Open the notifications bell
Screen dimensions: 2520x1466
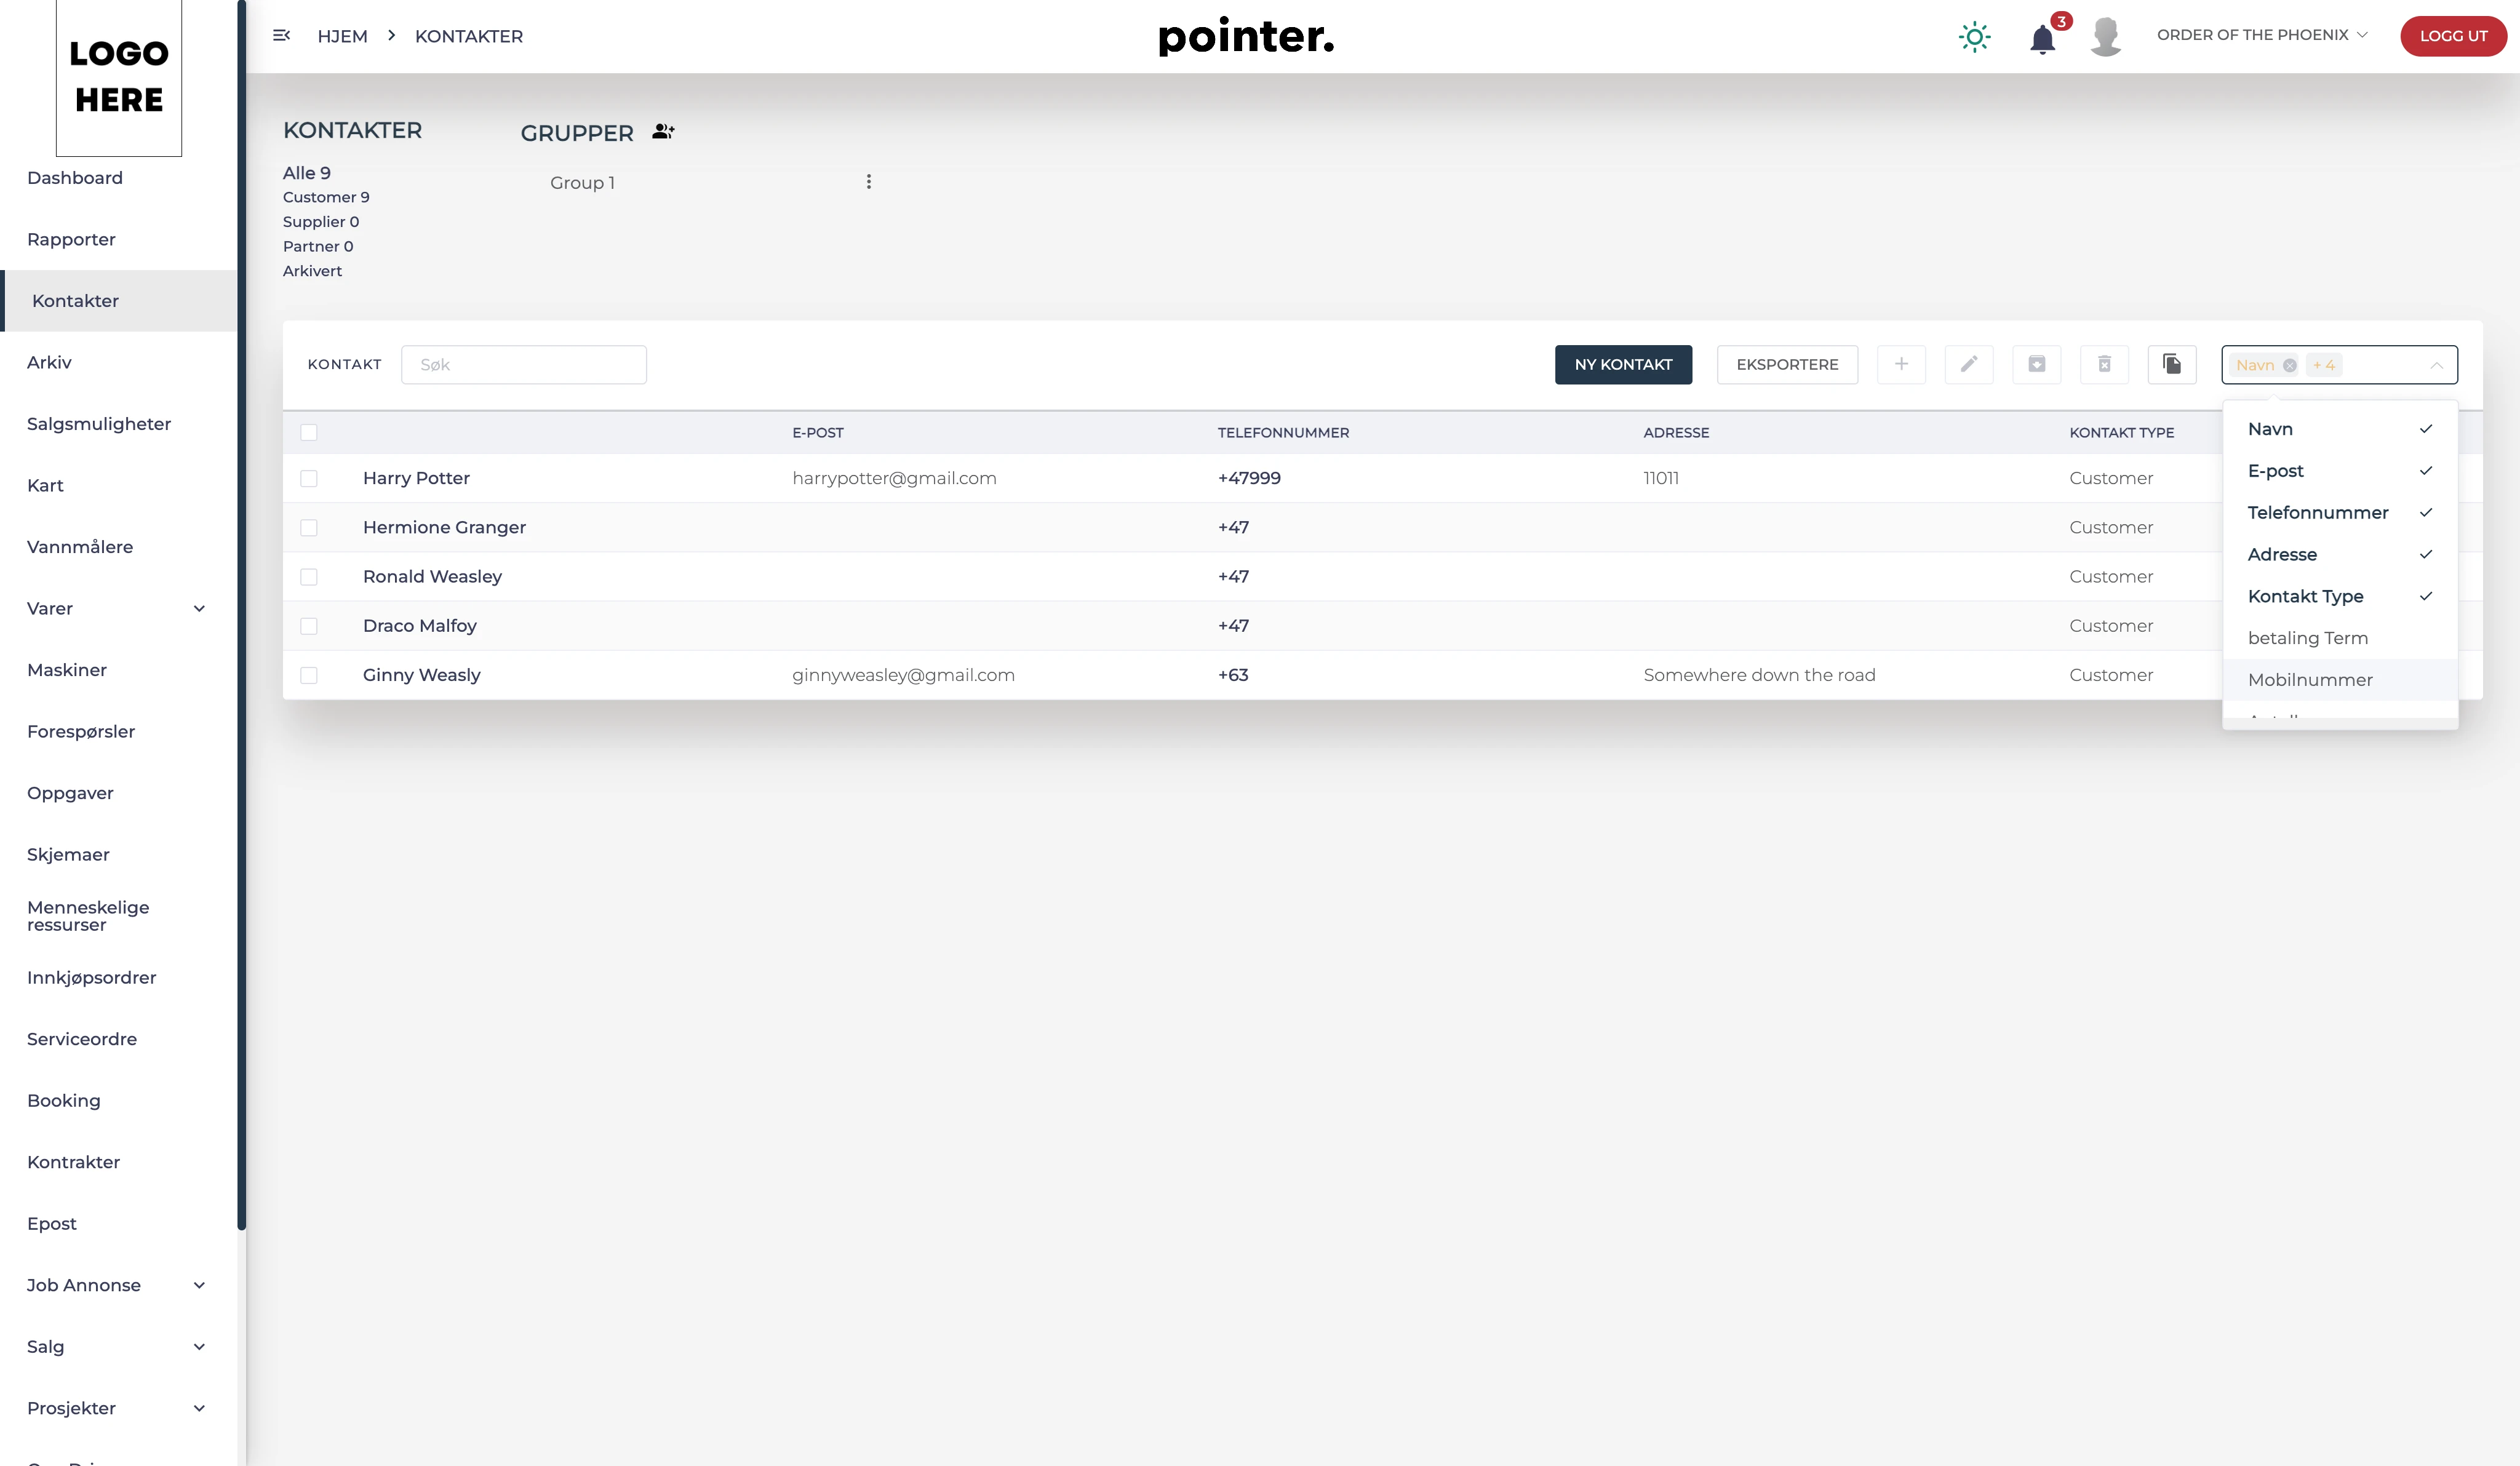[x=2042, y=39]
